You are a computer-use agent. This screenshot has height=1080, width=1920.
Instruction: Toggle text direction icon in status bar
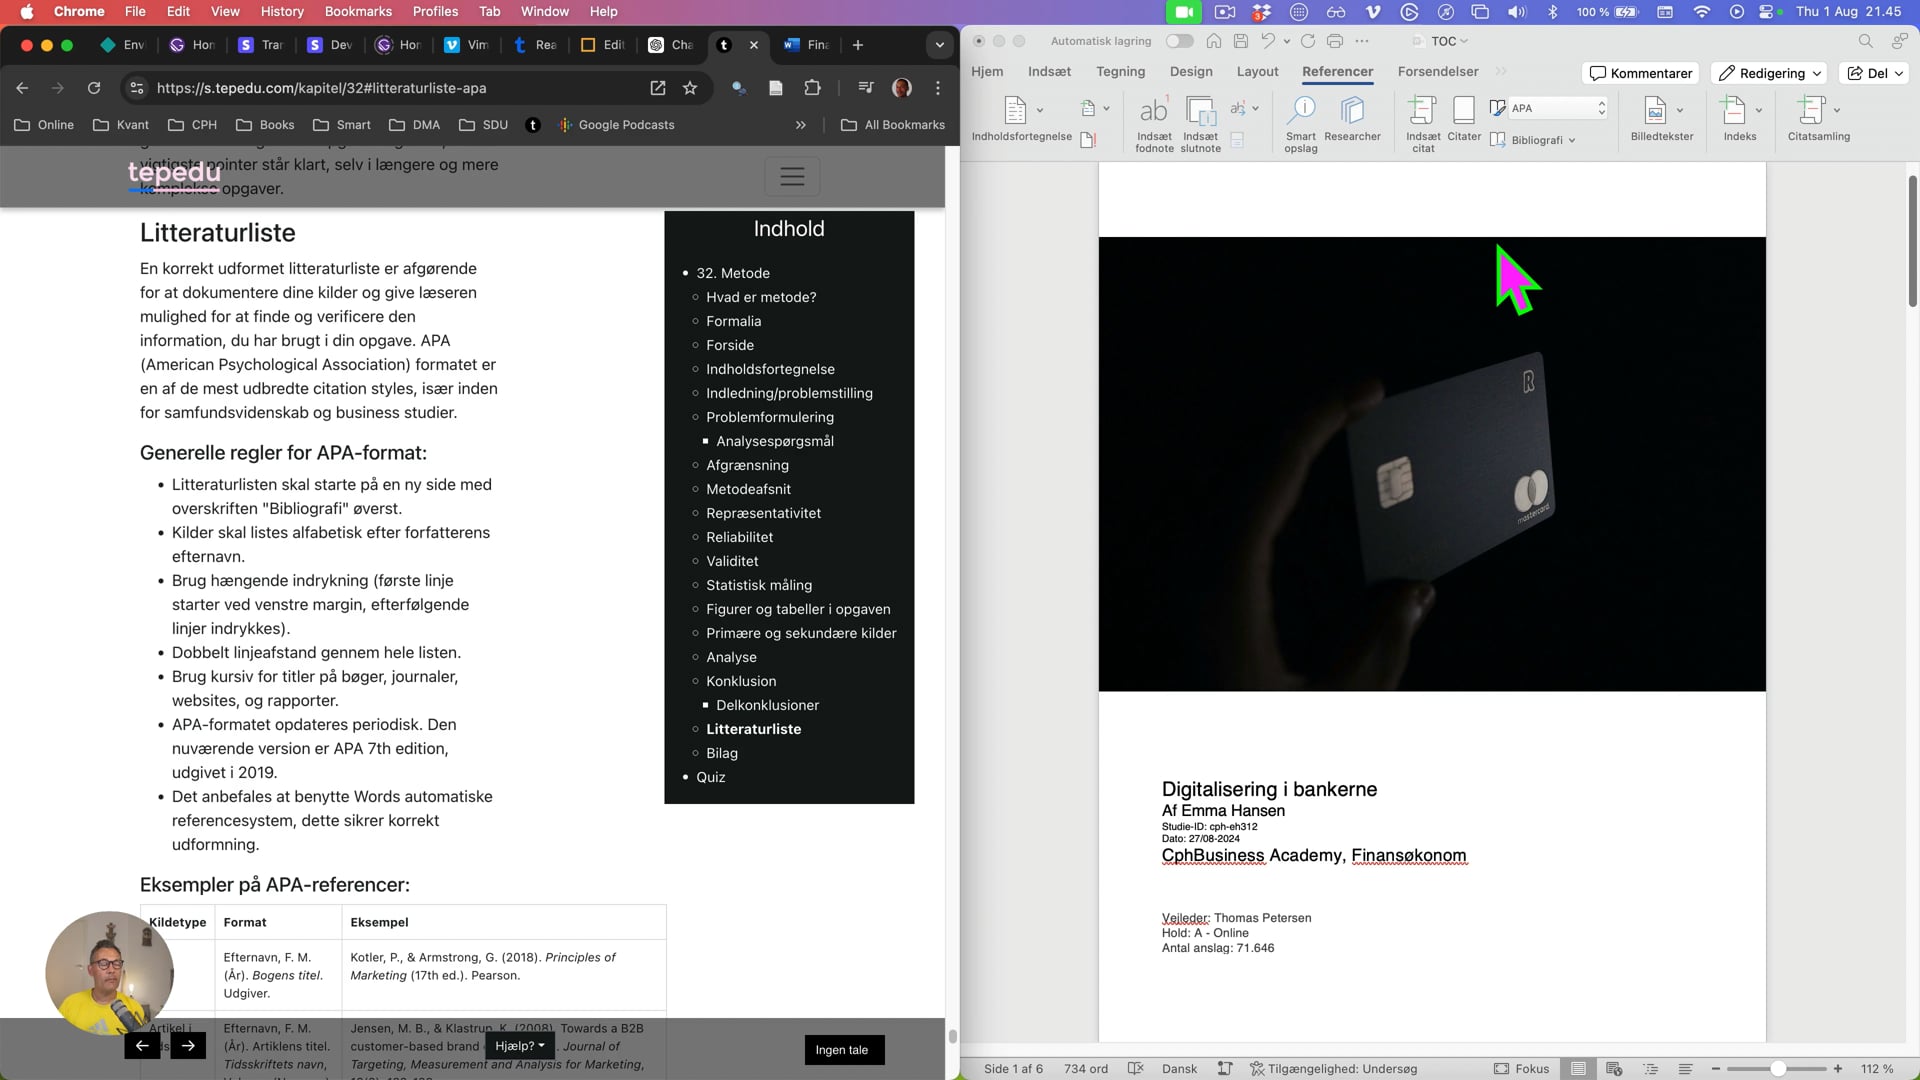coord(1225,1069)
